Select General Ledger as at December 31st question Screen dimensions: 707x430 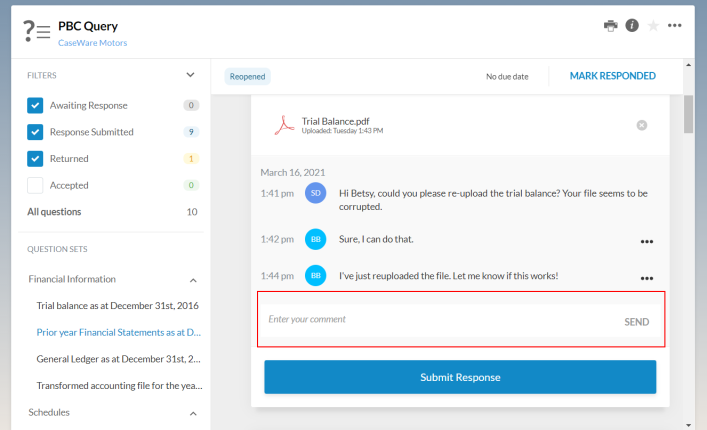pos(119,358)
